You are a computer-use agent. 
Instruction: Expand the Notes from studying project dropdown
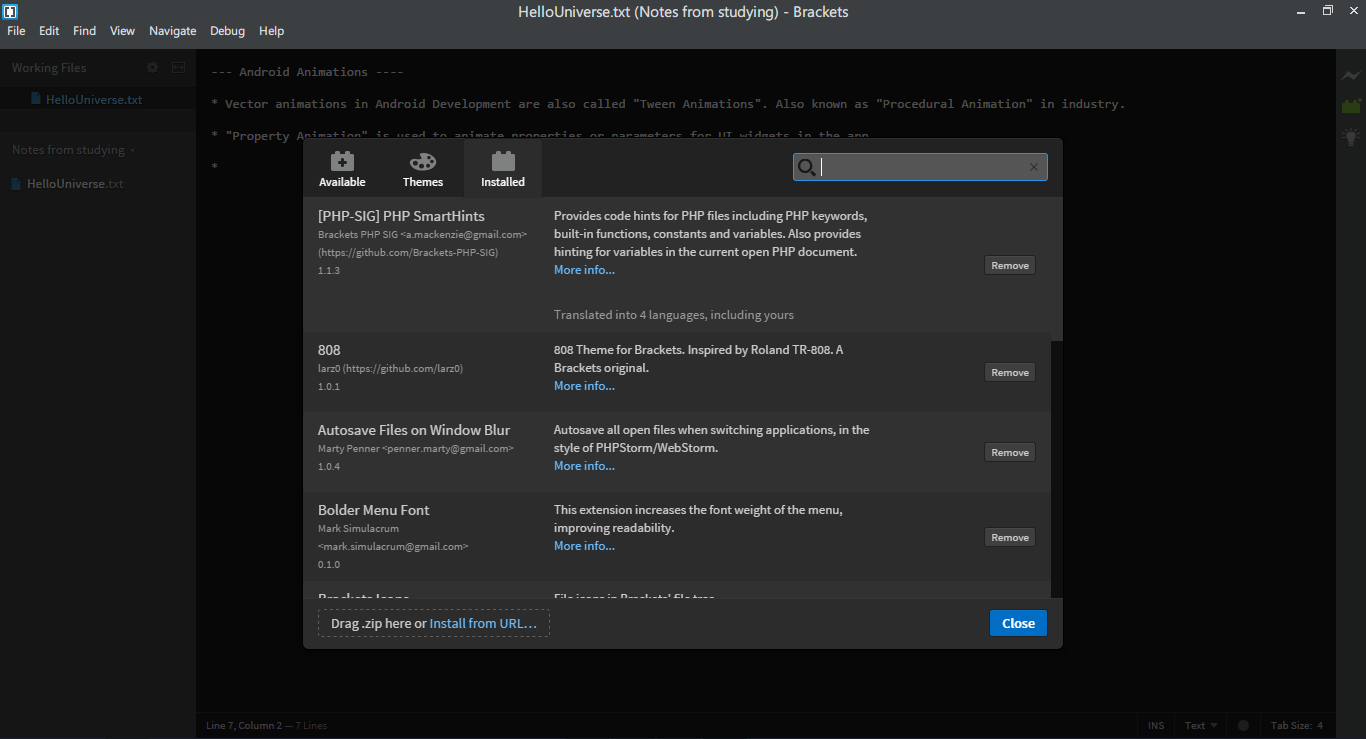point(73,150)
